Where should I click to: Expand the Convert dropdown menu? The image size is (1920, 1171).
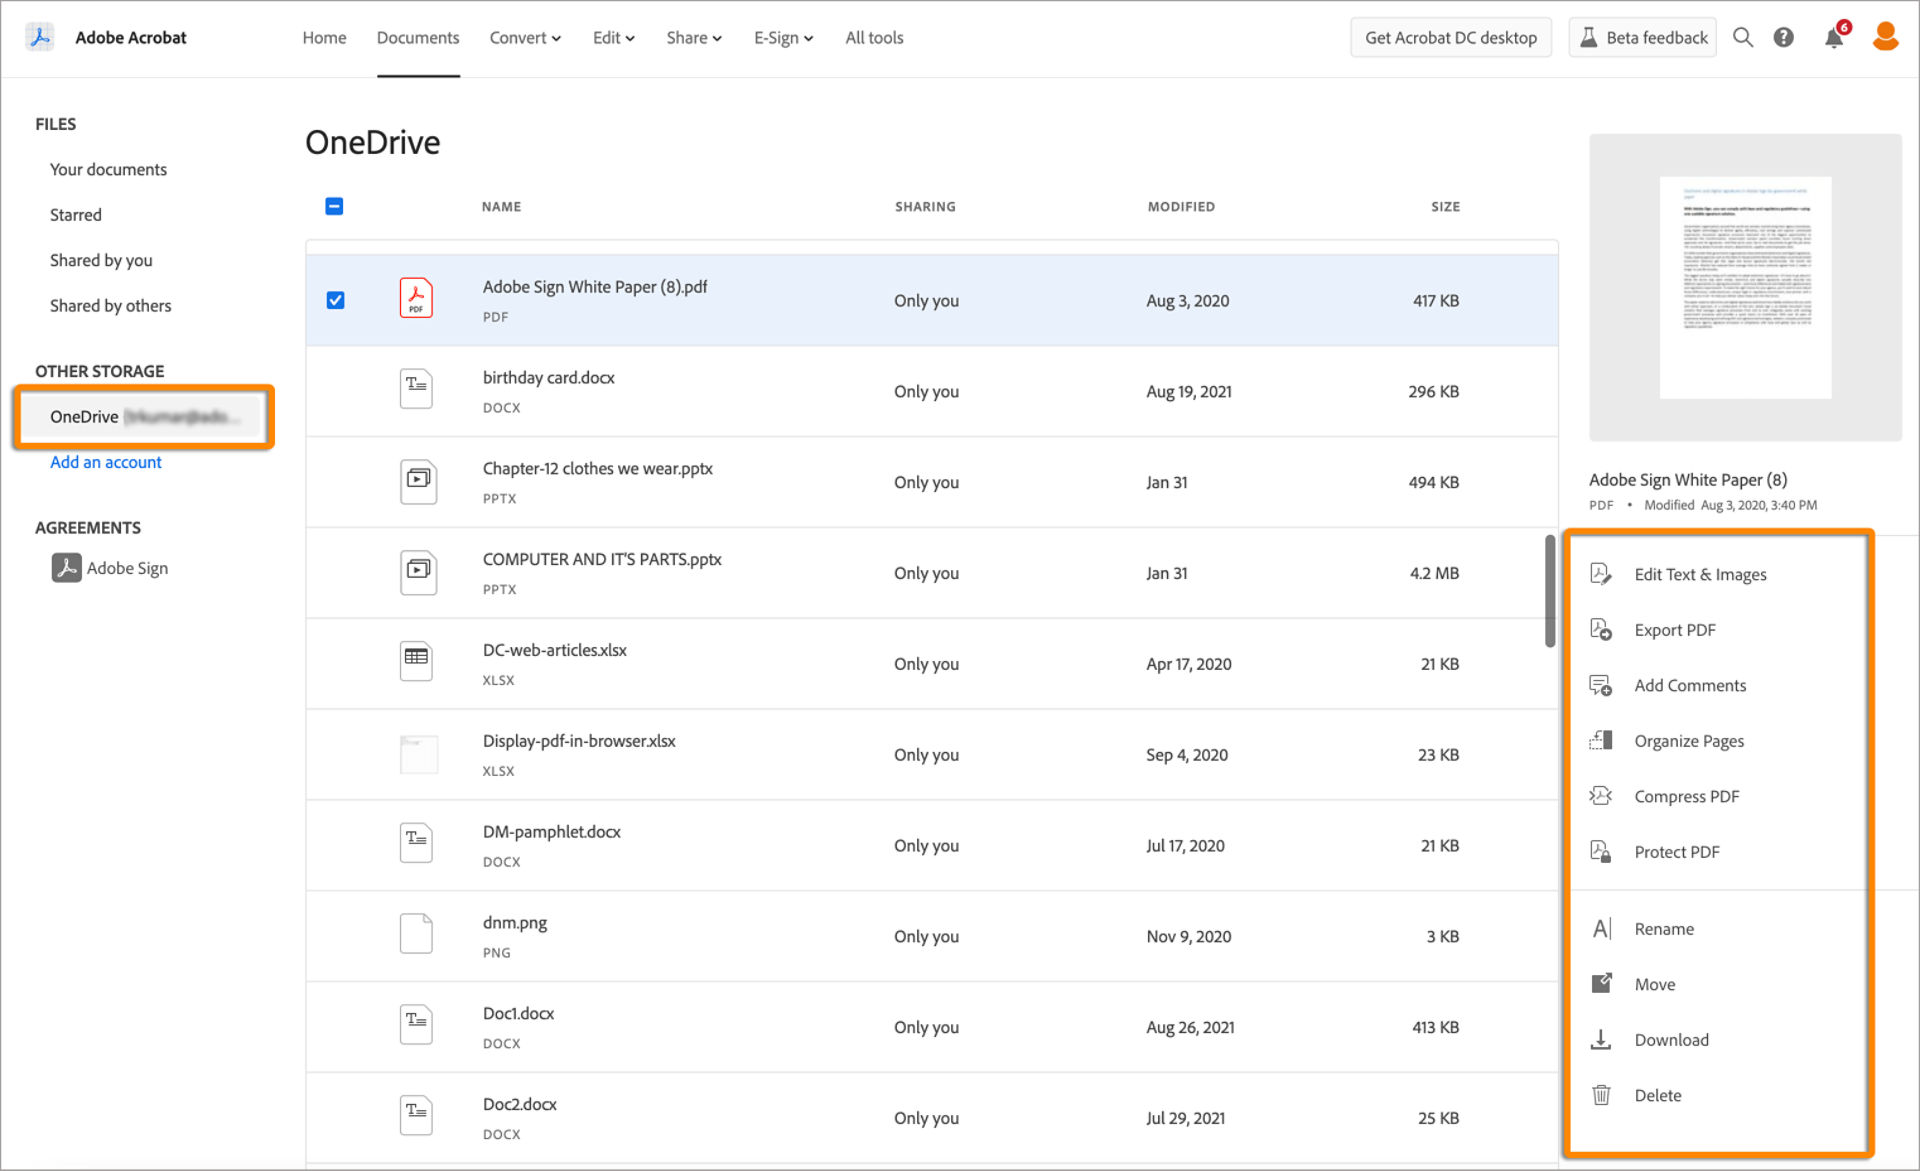tap(525, 38)
